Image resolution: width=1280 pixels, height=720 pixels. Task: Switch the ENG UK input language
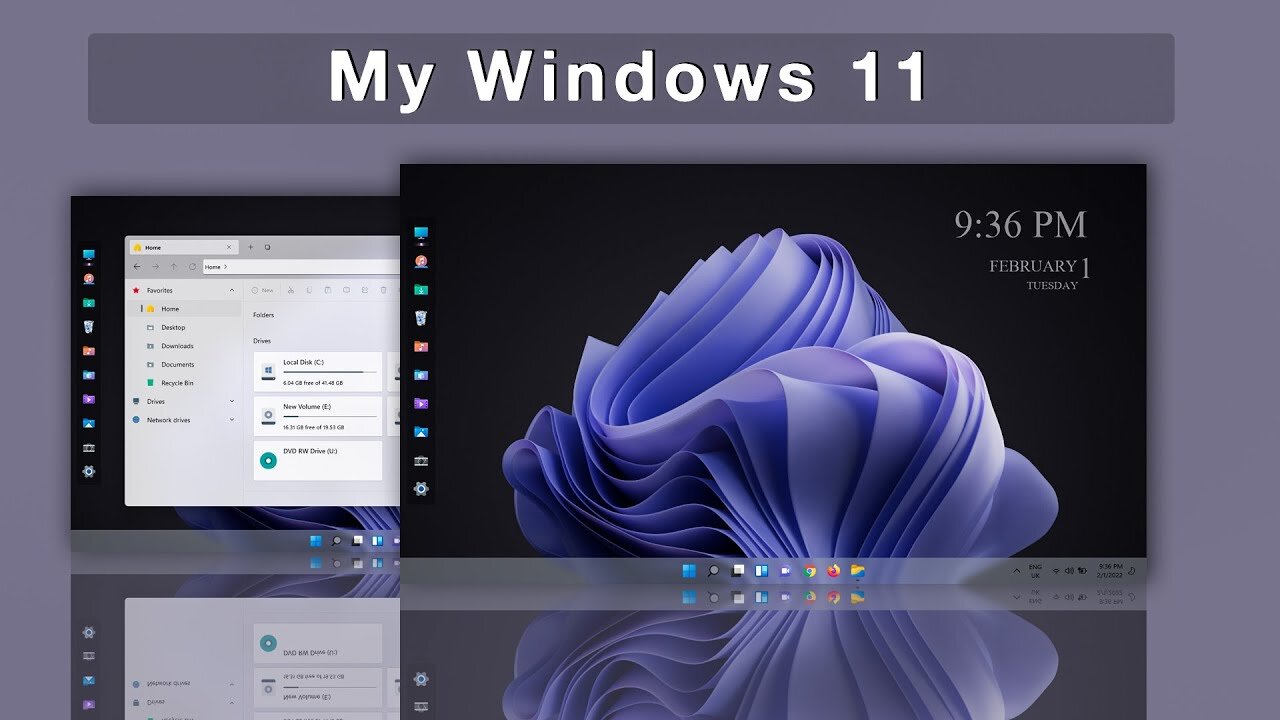1035,571
